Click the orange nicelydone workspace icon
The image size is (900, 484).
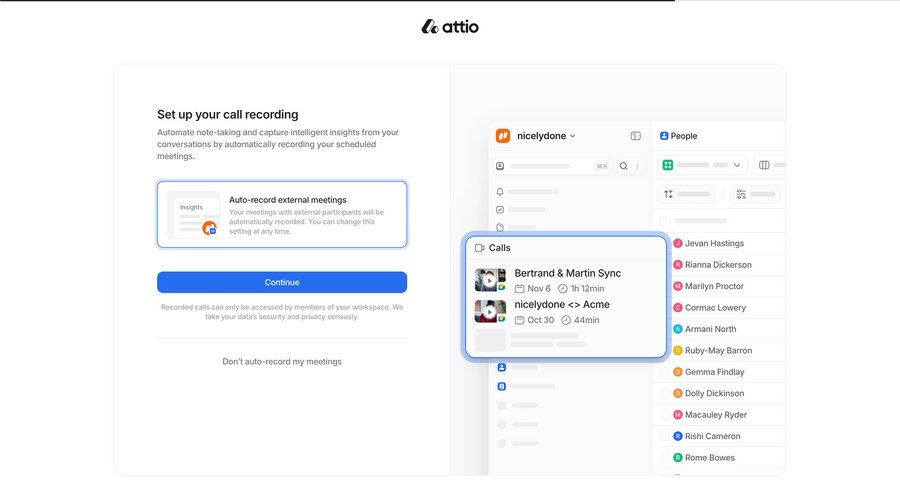coord(503,136)
